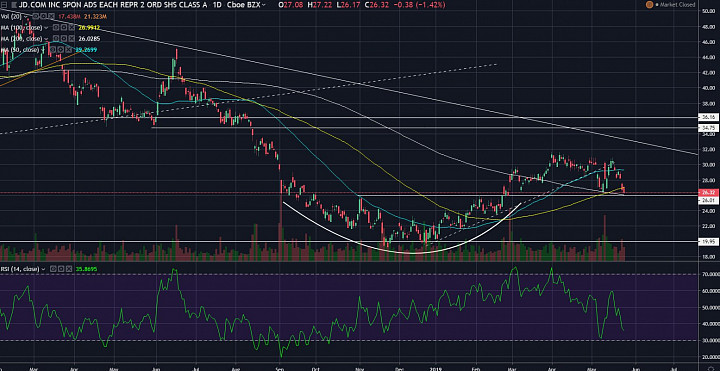Click the orange market status icon
The width and height of the screenshot is (720, 371).
click(x=649, y=5)
